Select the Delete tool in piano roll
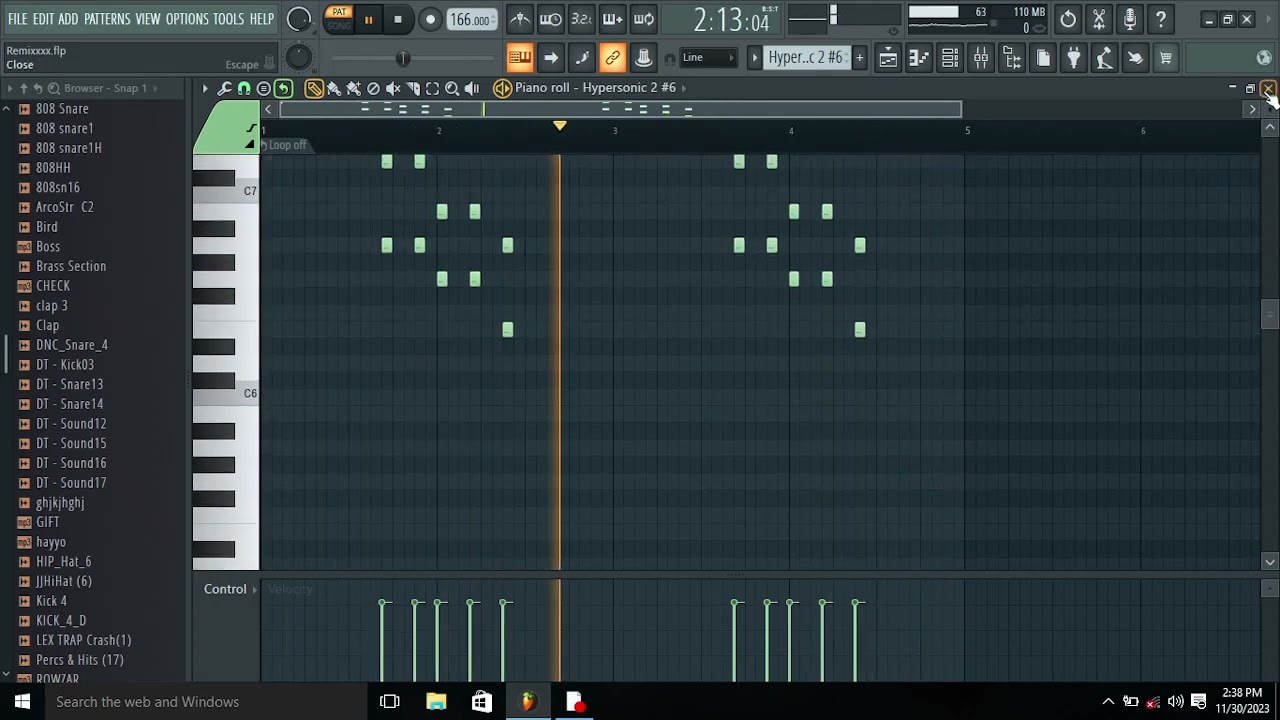 (x=373, y=88)
